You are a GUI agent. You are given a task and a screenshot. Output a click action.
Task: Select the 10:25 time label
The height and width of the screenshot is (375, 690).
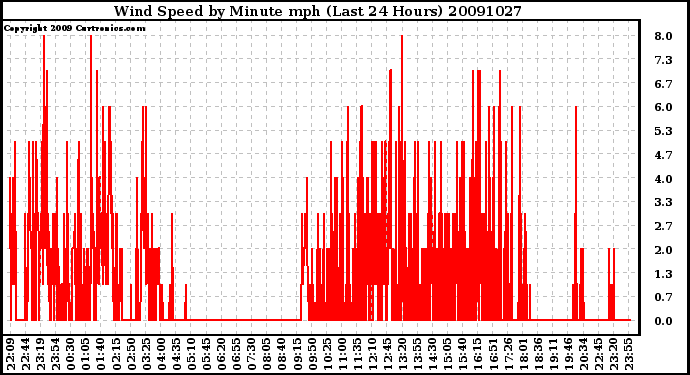point(327,354)
